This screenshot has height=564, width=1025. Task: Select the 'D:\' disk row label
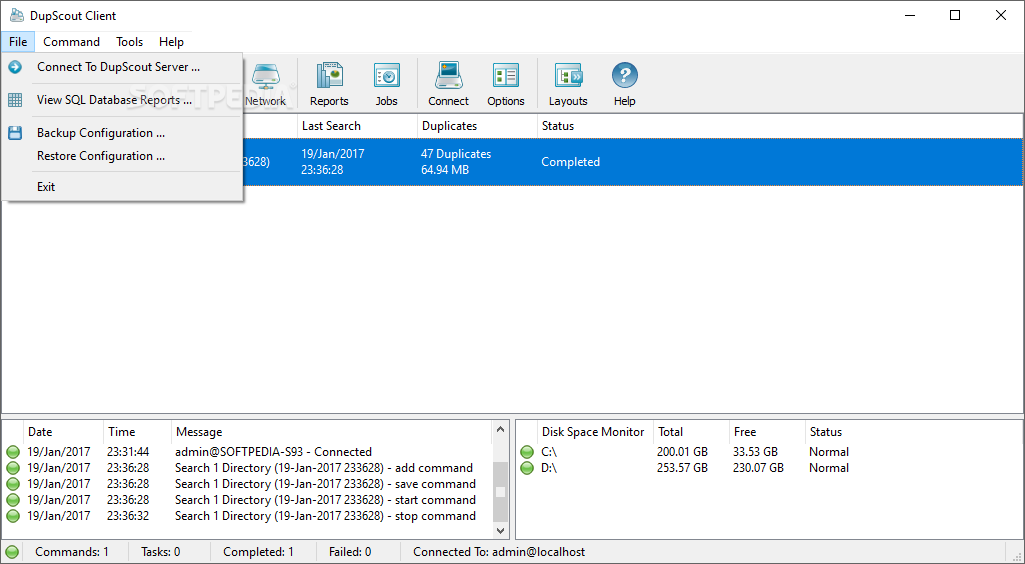tap(551, 468)
